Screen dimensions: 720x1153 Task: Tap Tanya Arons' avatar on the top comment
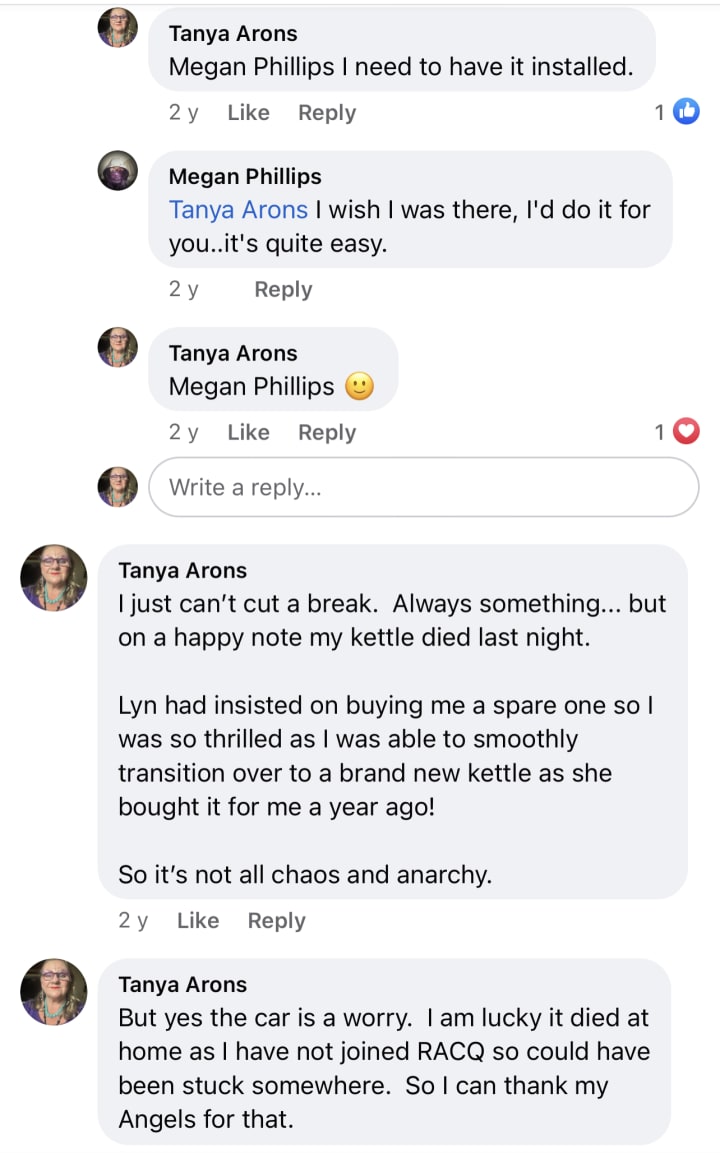pos(118,27)
